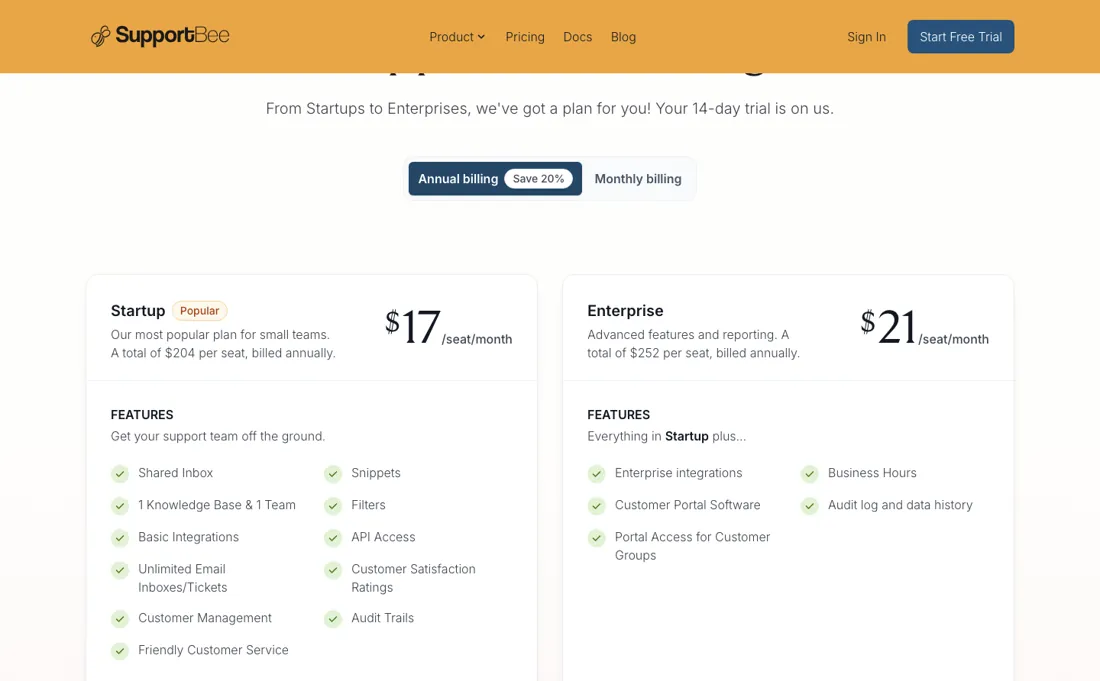
Task: Open the Blog nav link
Action: 623,36
